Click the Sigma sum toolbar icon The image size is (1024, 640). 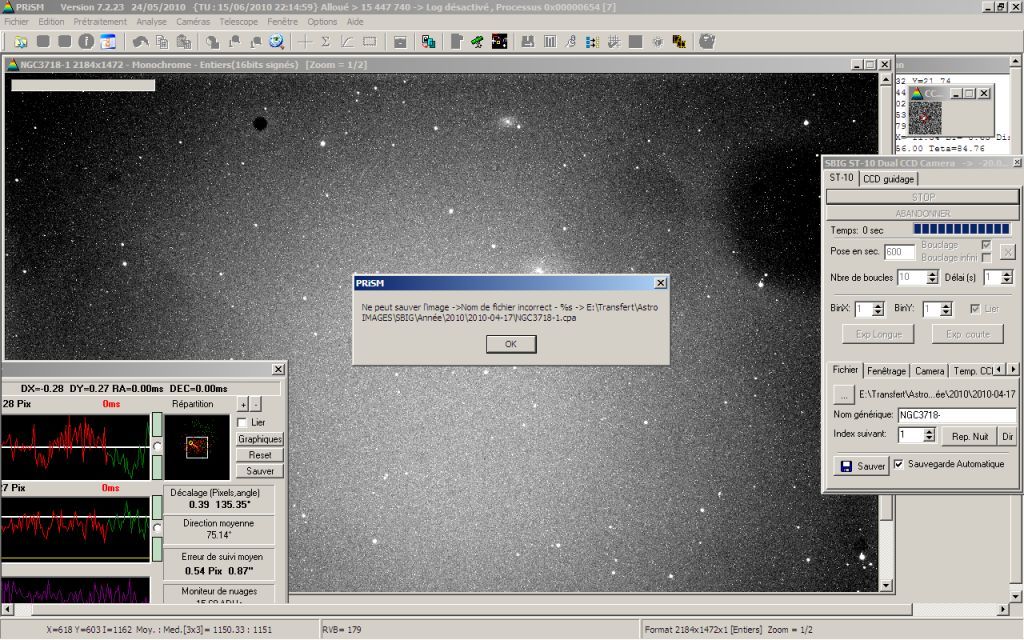tap(326, 42)
